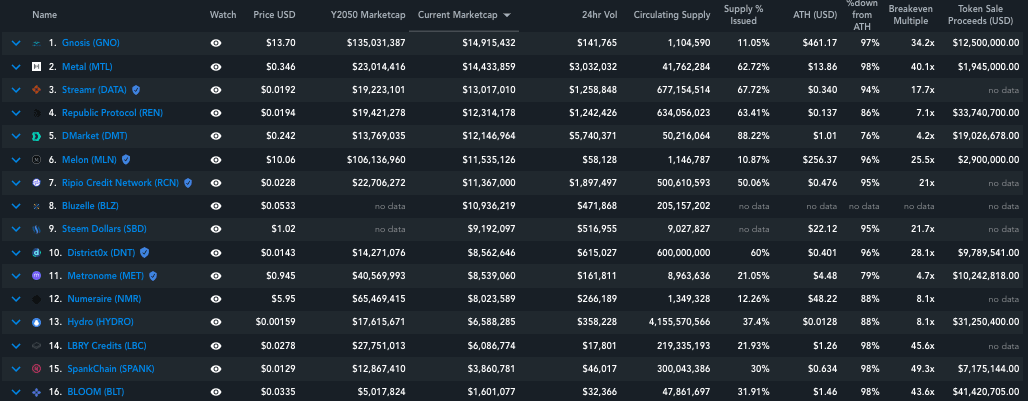
Task: Click the verified badge beside Ripio Credit Network
Action: tap(188, 183)
